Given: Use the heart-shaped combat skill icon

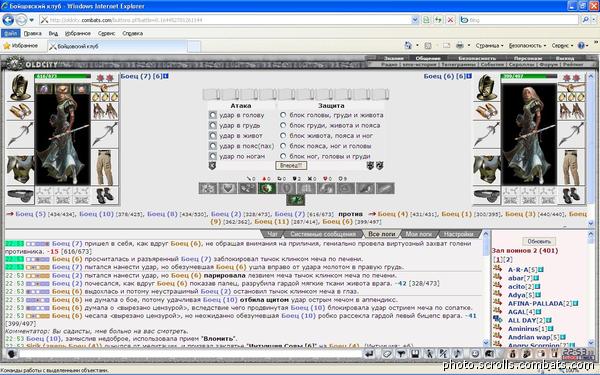Looking at the screenshot, I should pos(228,188).
